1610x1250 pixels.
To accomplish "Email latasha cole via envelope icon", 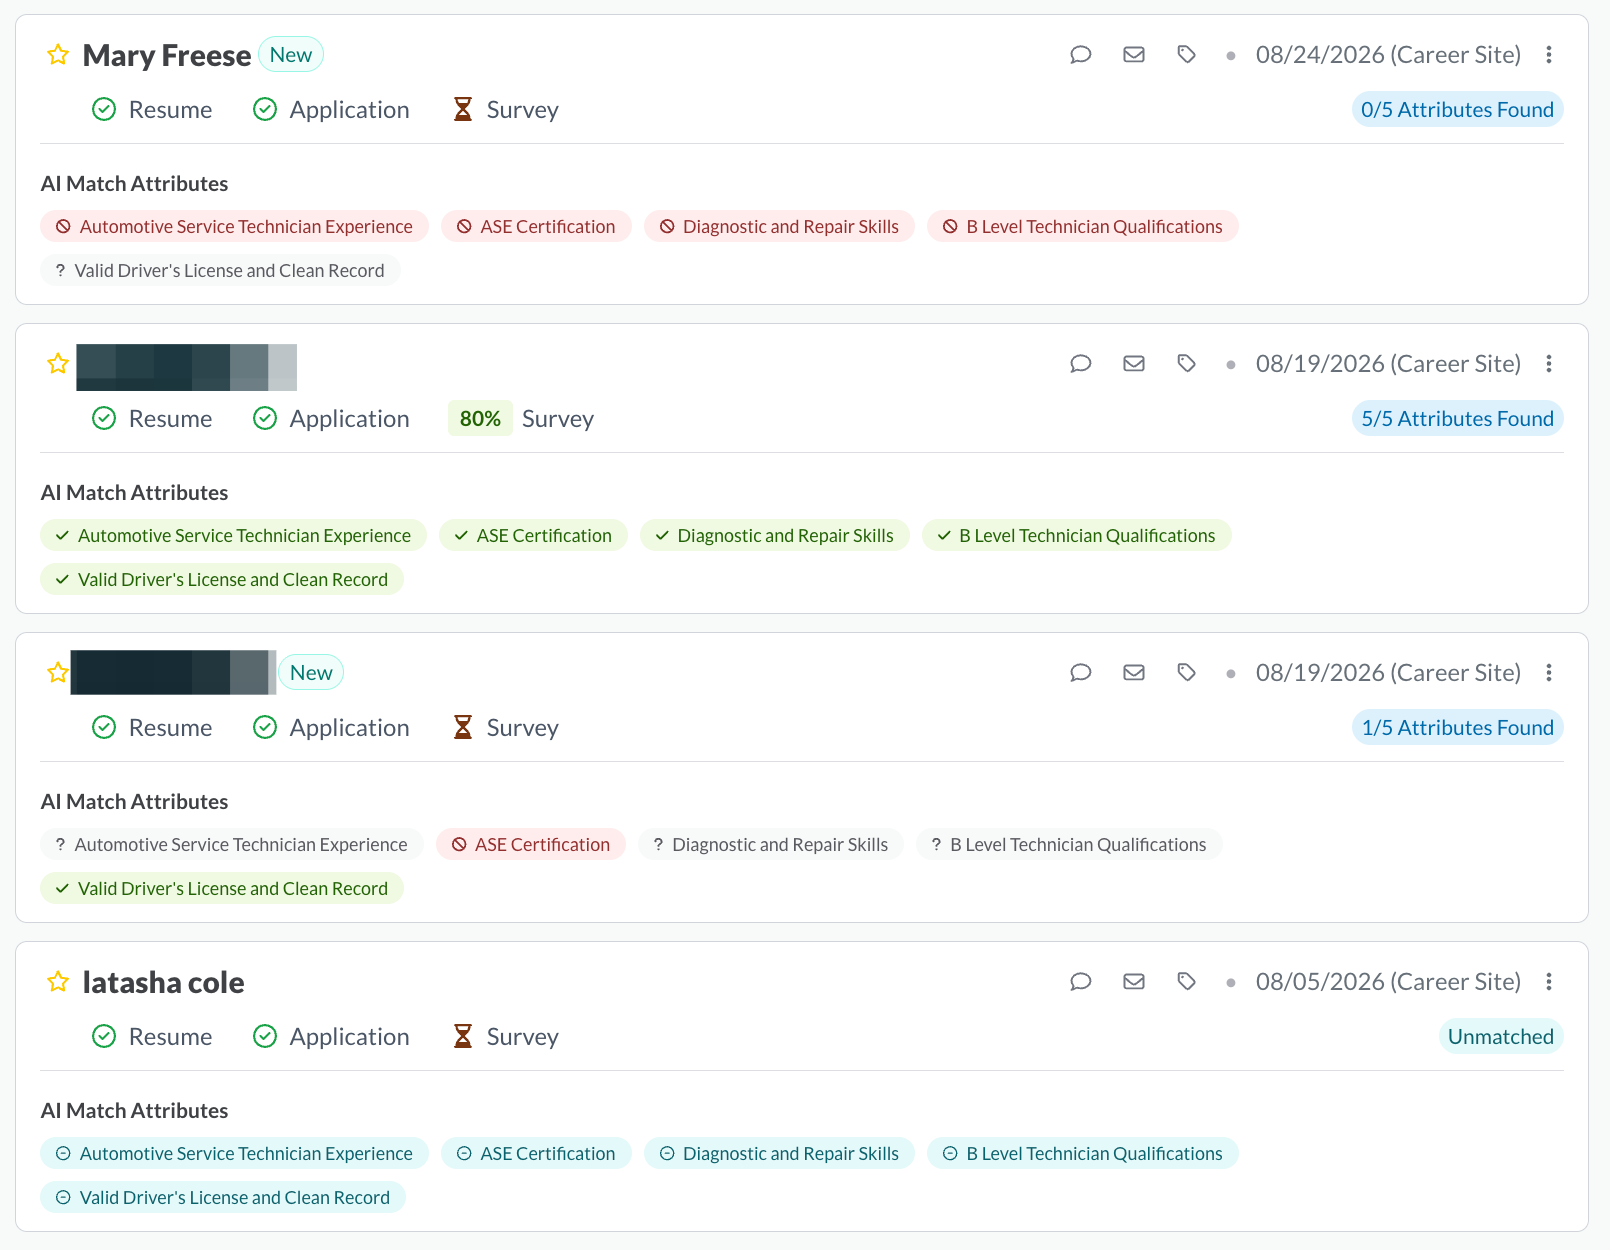I will [x=1134, y=982].
